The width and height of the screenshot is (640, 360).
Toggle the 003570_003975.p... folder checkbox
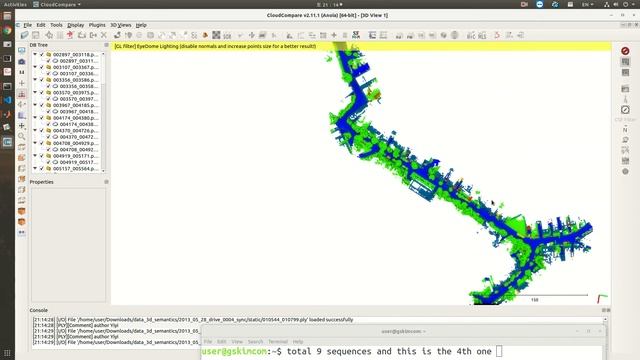42,93
